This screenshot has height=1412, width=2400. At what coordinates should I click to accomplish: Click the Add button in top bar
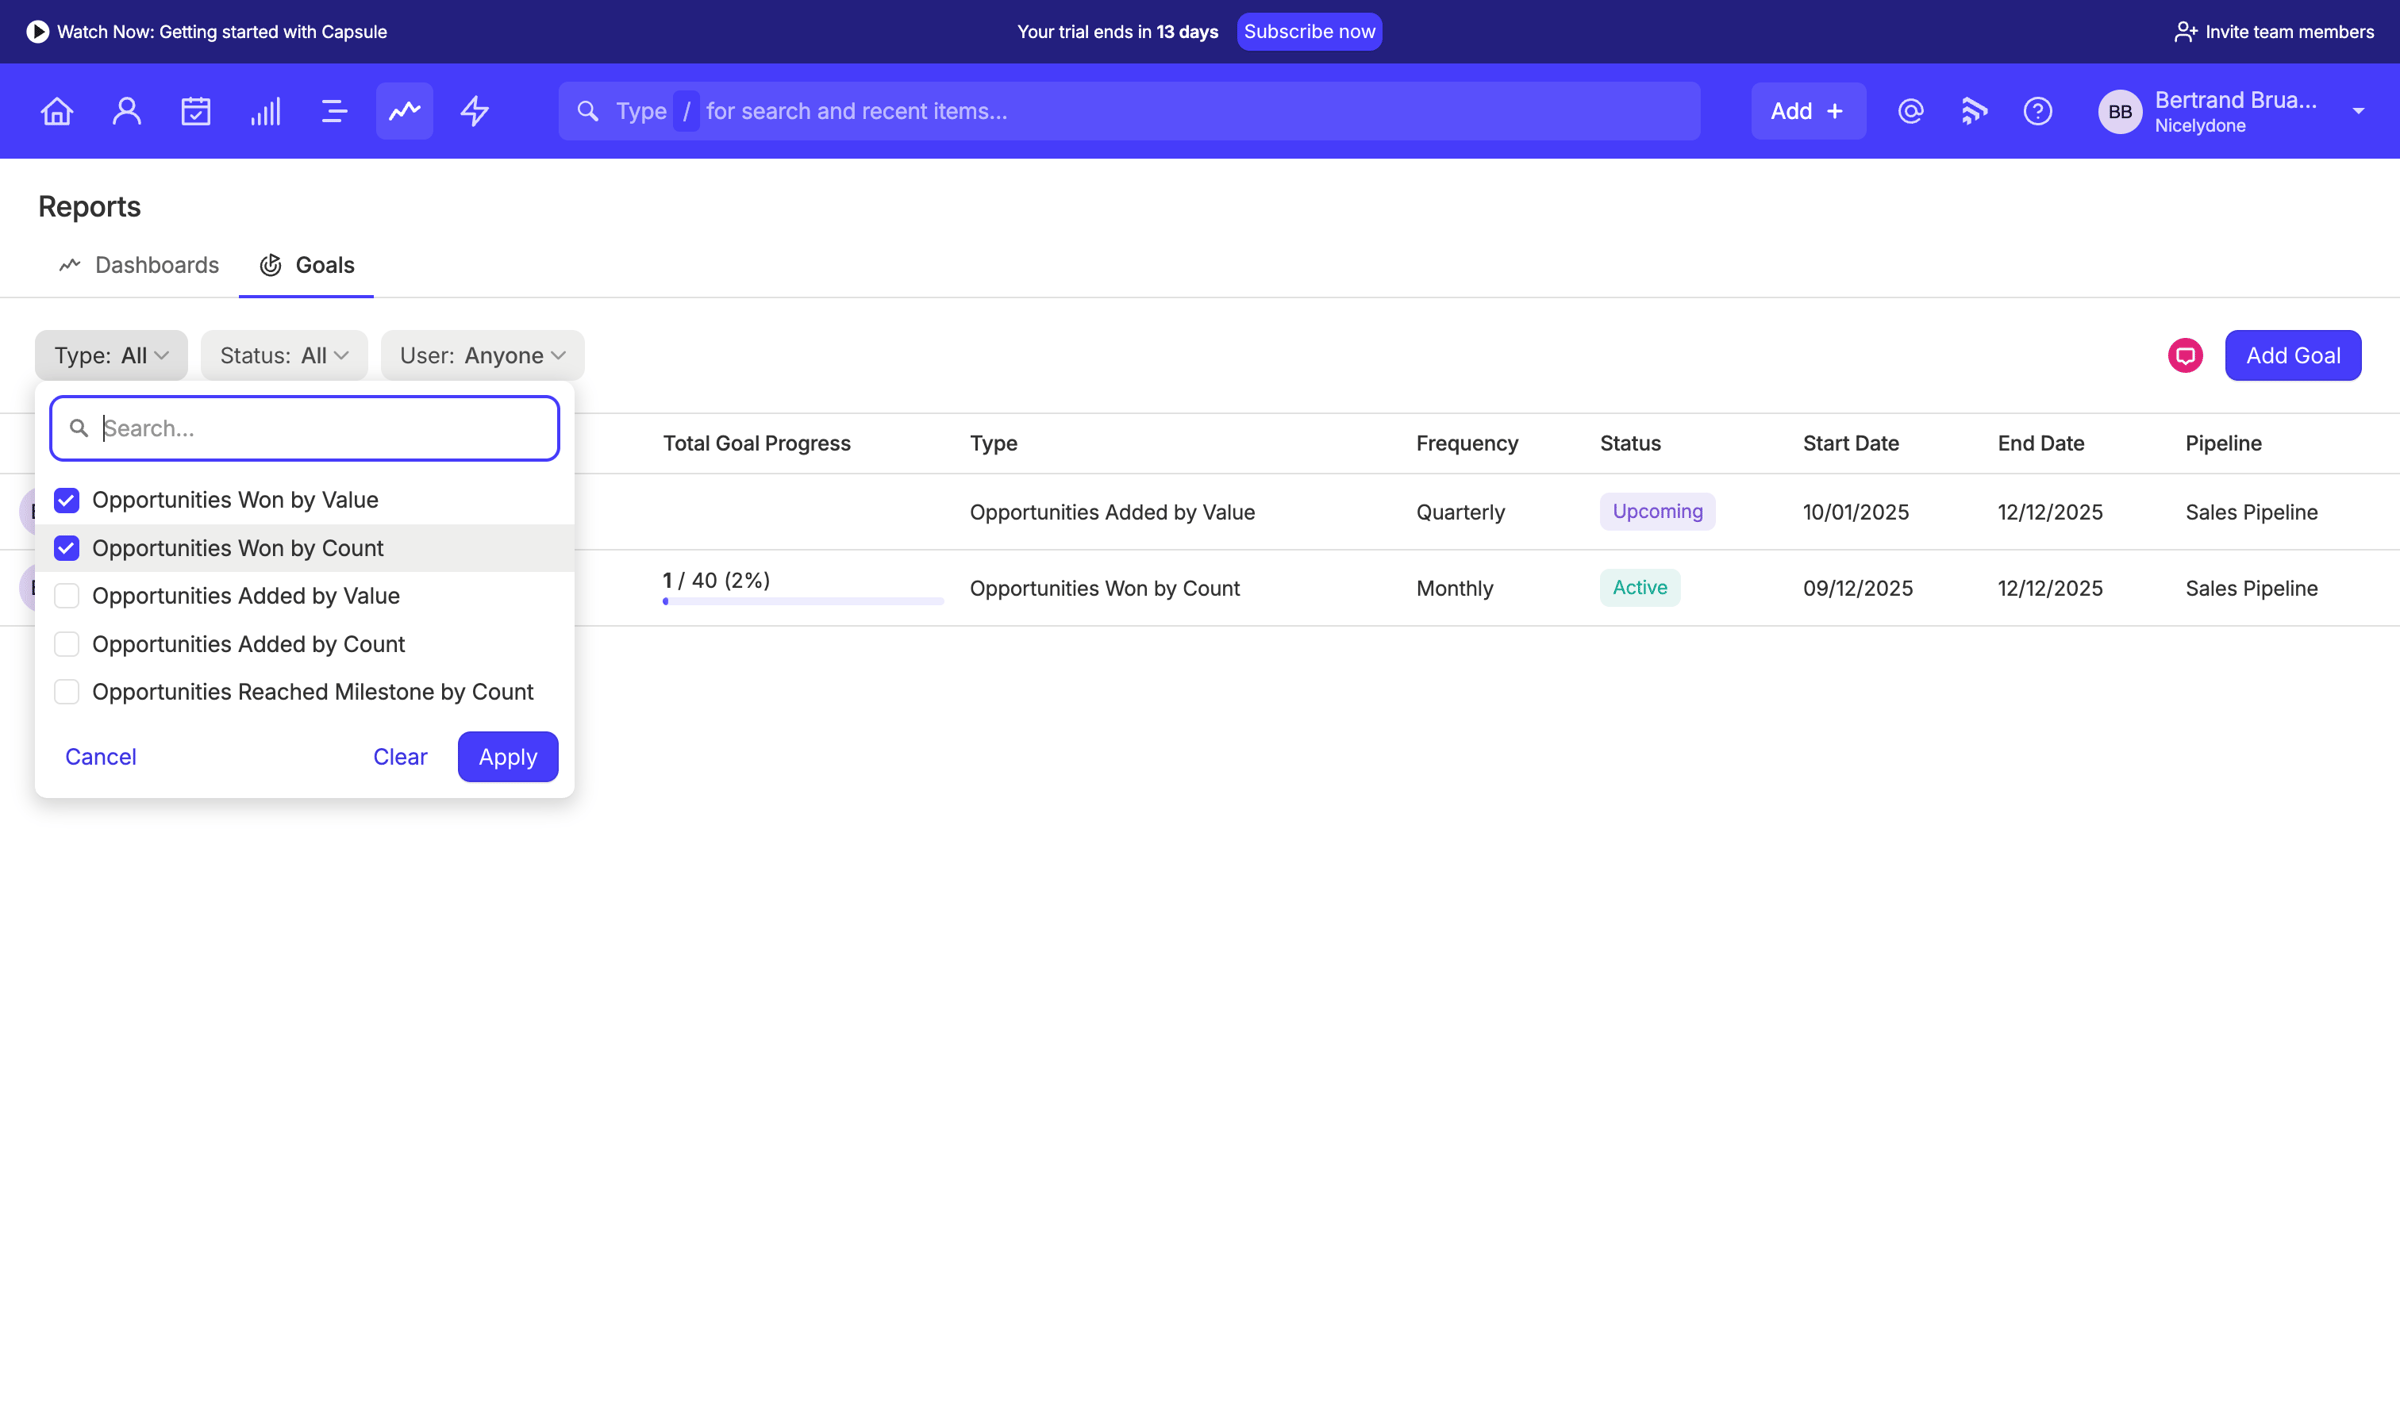click(1808, 111)
